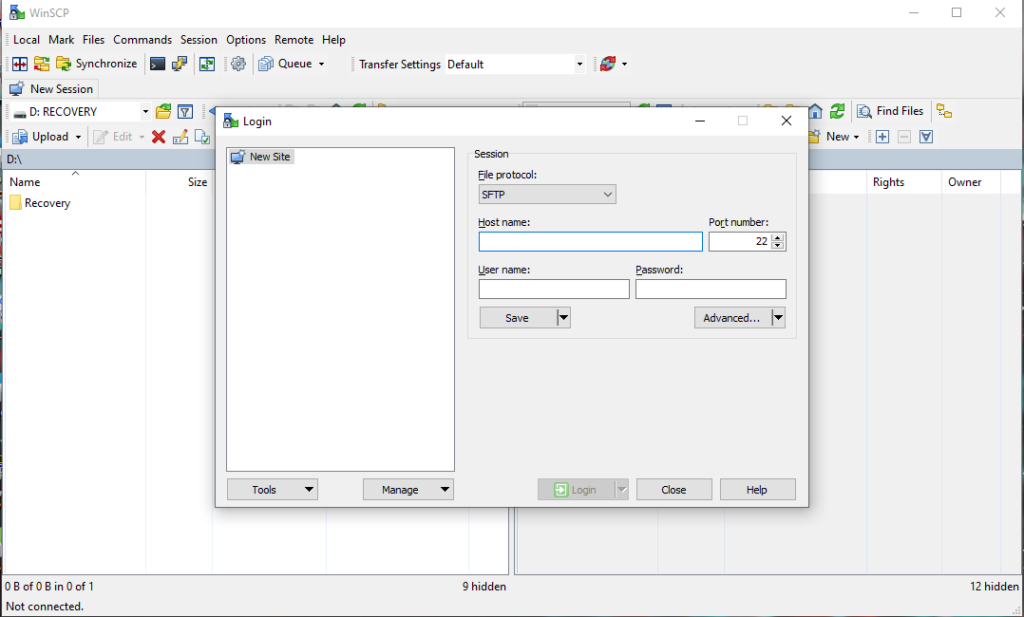Open the Help menu
The image size is (1024, 617).
click(334, 40)
